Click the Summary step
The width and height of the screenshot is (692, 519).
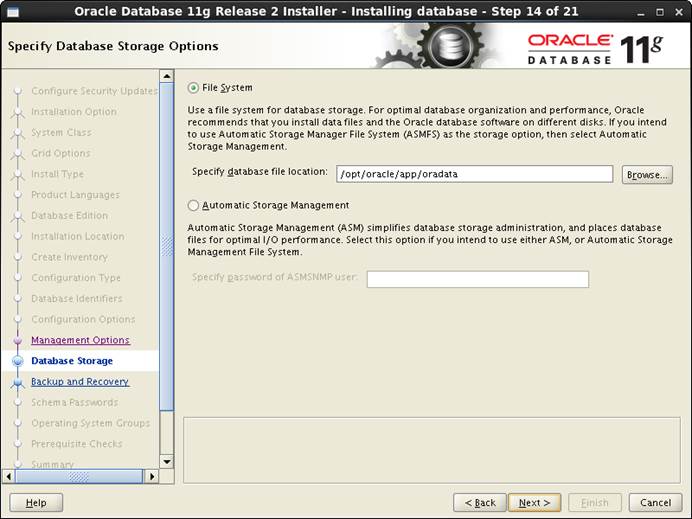coord(53,464)
